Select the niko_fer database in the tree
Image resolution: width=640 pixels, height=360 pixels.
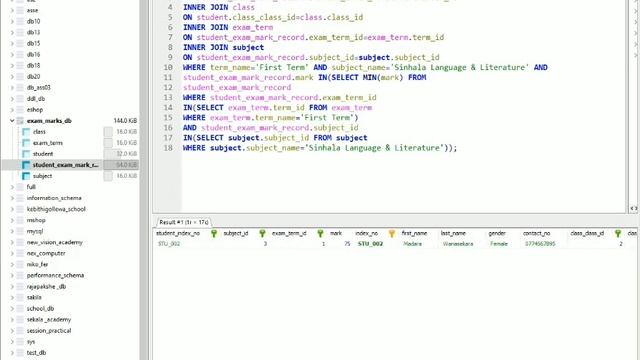38,264
